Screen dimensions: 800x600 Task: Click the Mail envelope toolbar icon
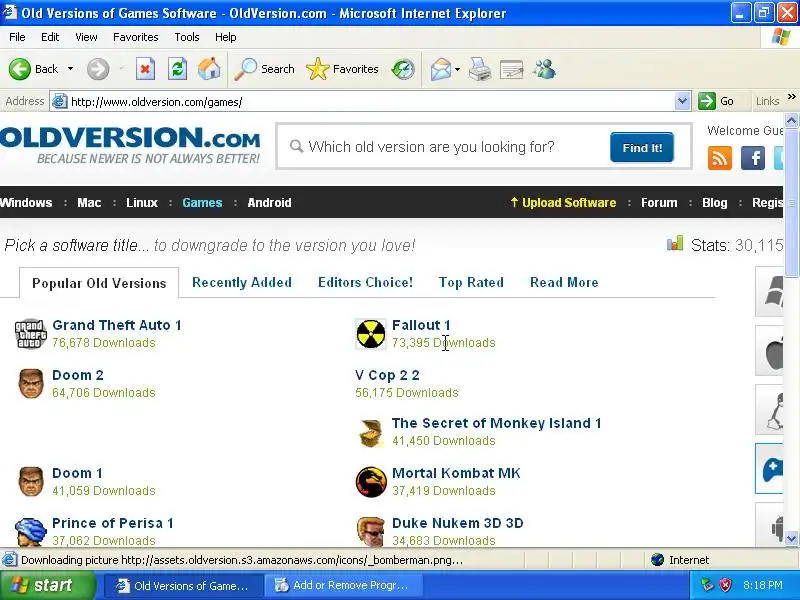tap(441, 69)
